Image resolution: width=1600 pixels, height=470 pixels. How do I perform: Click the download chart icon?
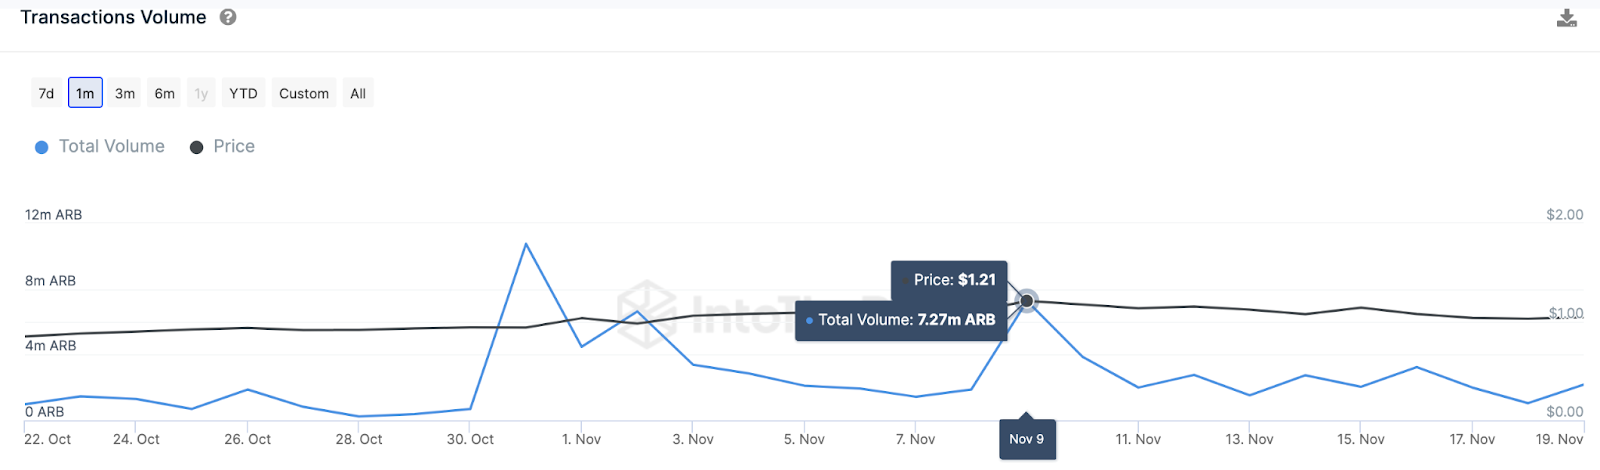pyautogui.click(x=1567, y=18)
